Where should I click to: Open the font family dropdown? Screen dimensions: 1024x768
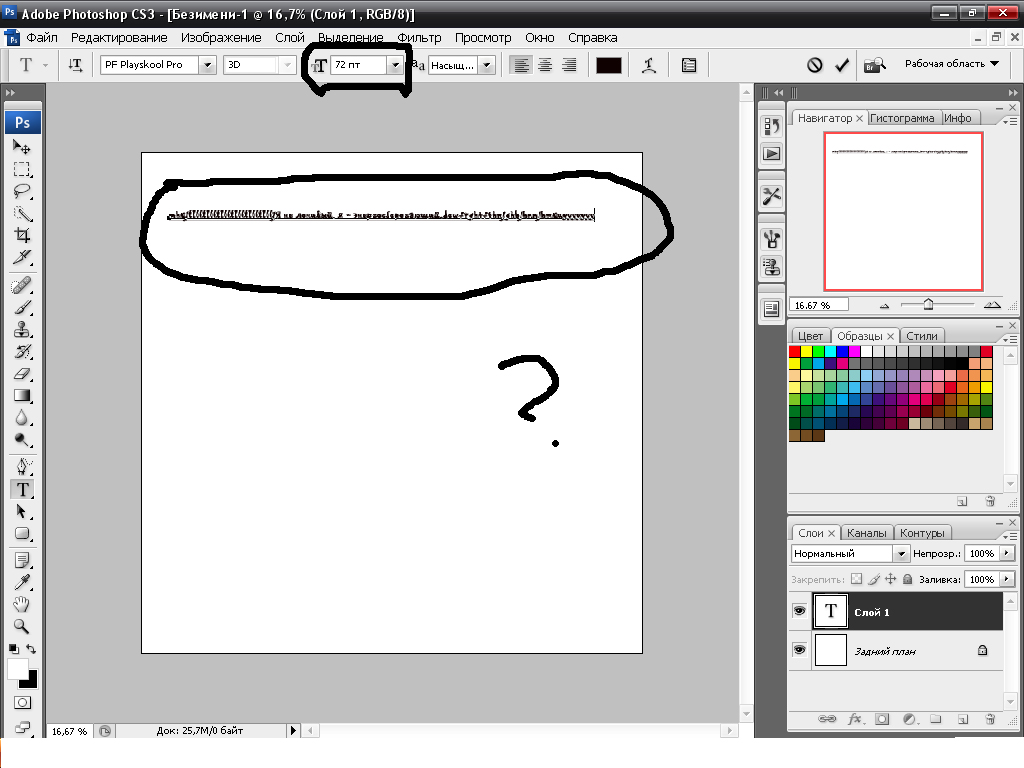tap(207, 65)
